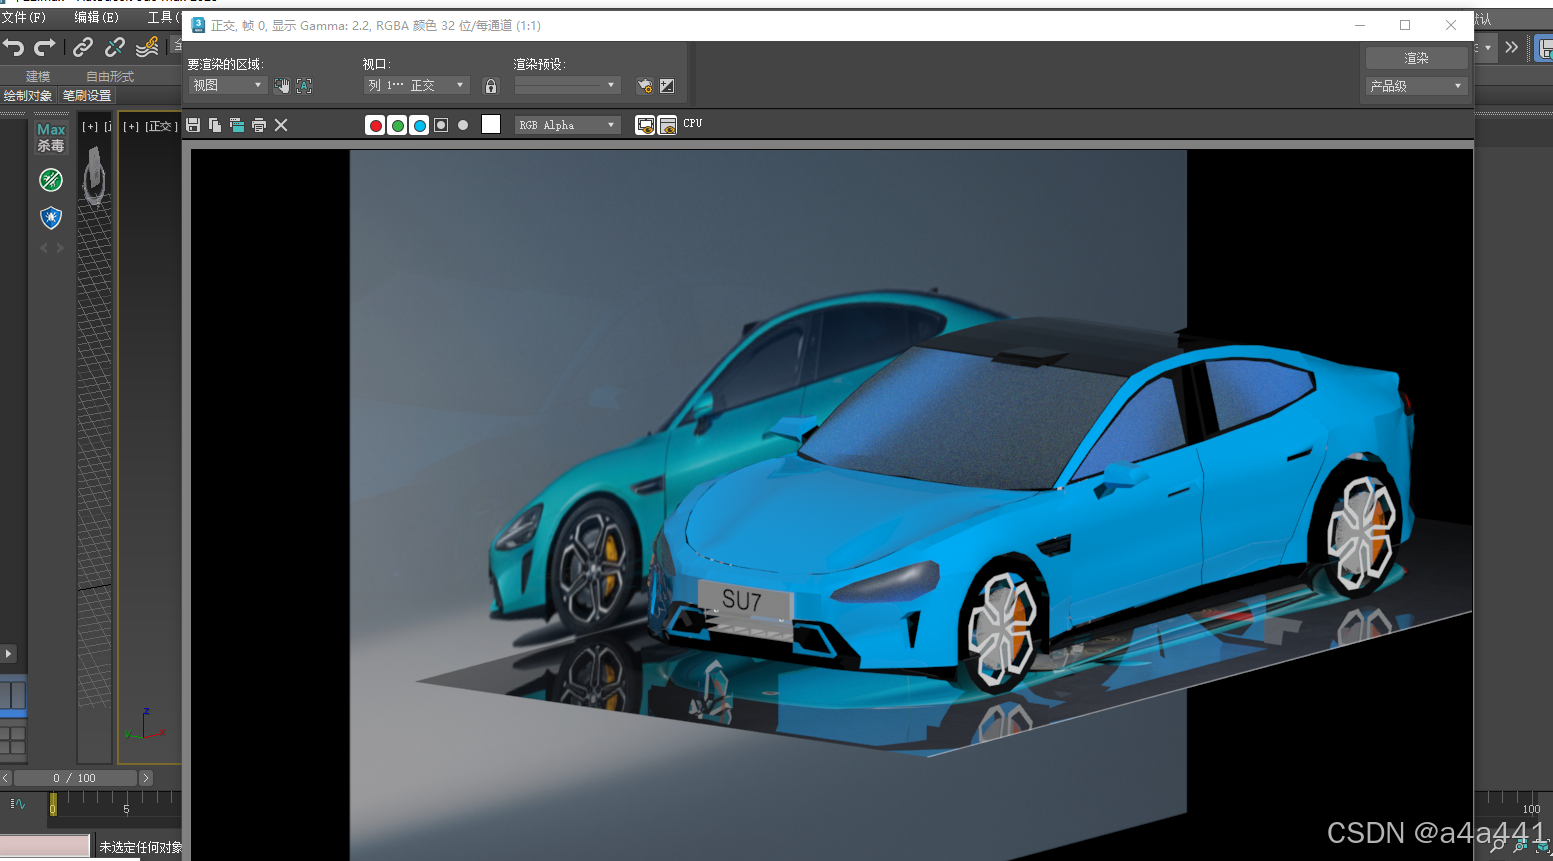The width and height of the screenshot is (1553, 861).
Task: Toggle the alpha channel display
Action: (x=441, y=125)
